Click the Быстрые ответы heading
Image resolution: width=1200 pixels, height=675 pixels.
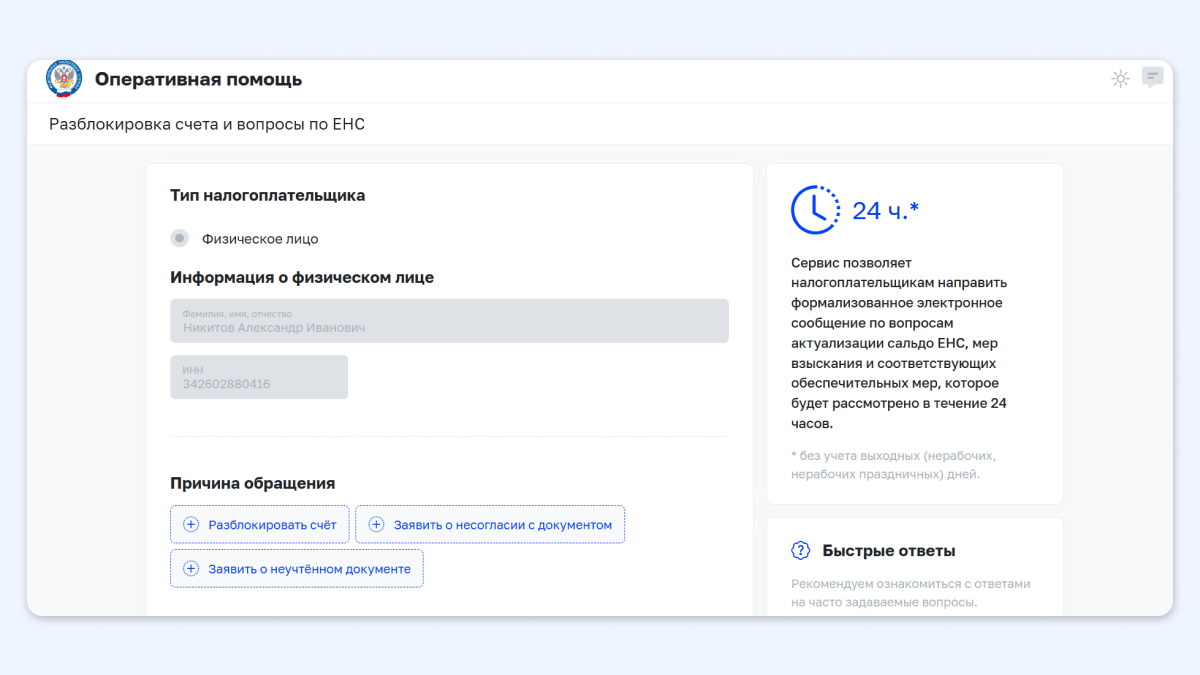coord(889,551)
